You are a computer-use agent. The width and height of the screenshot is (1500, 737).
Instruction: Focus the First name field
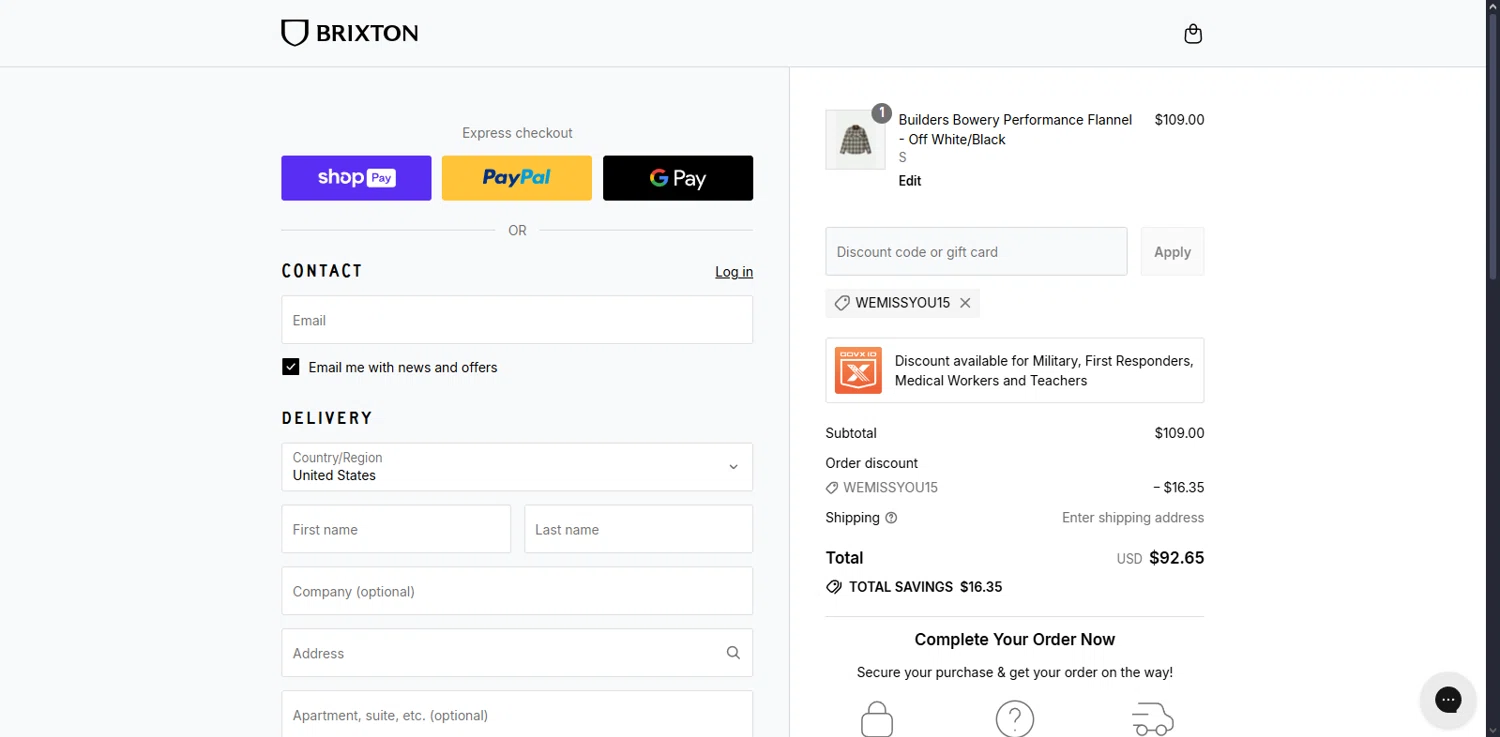(x=396, y=529)
